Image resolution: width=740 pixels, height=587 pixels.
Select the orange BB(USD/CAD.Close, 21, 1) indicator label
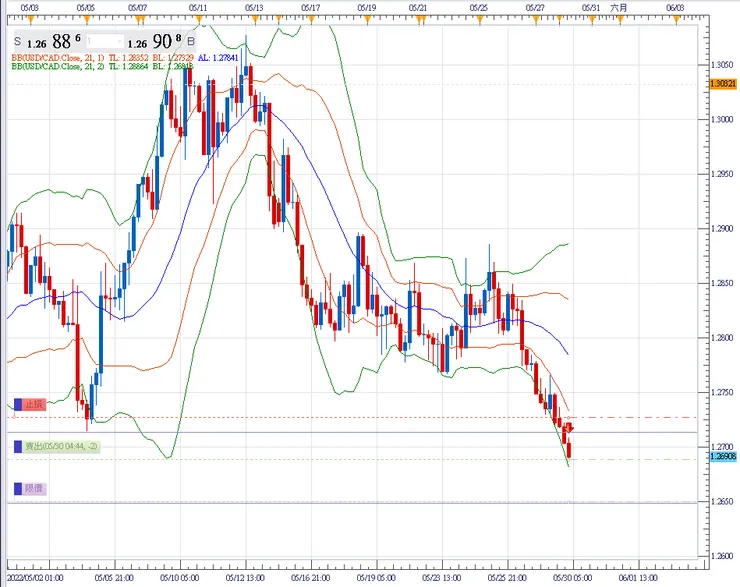point(58,58)
